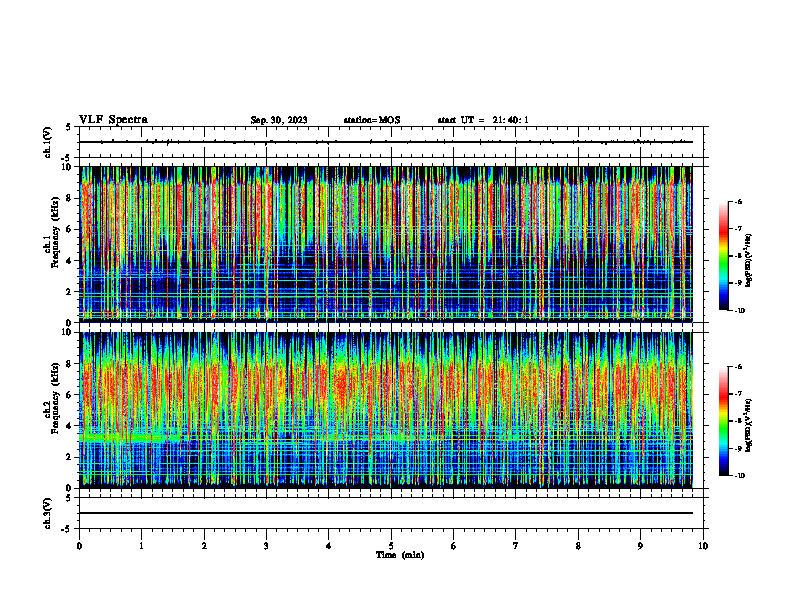Click the "station=MOS" label
792x612 pixels.
[x=372, y=120]
